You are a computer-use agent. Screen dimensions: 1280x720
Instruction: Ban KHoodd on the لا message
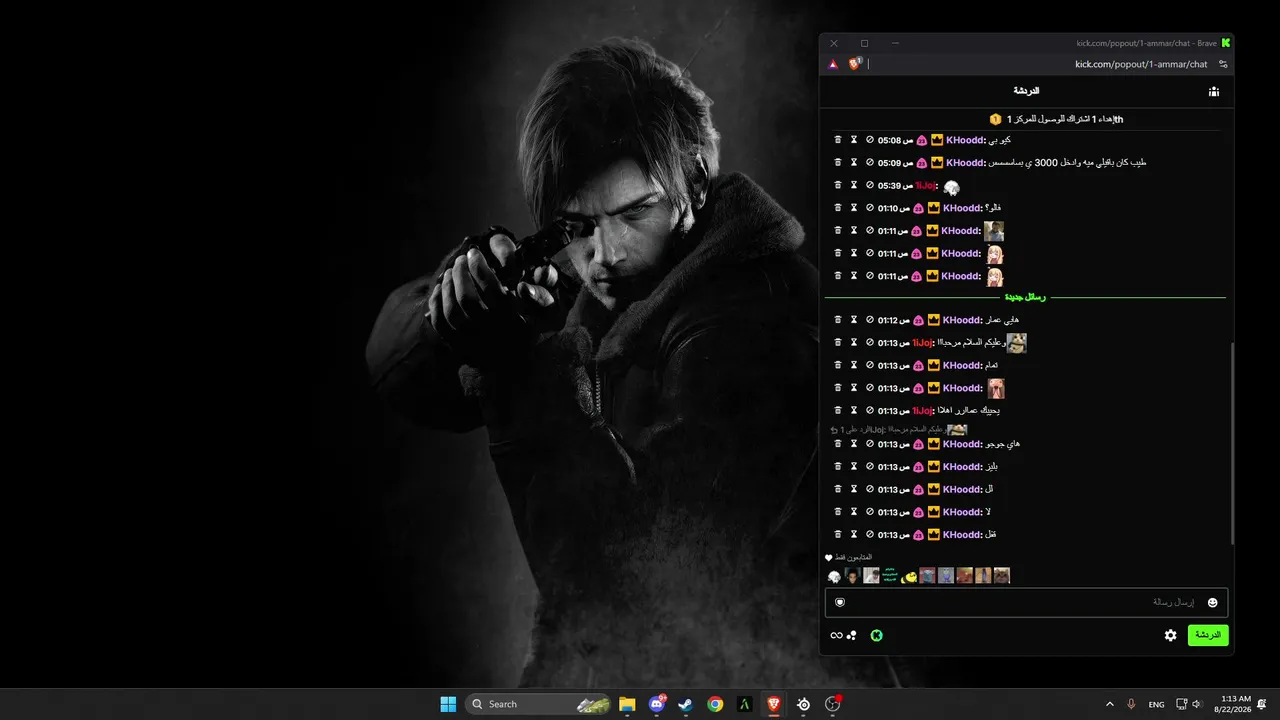pos(870,512)
